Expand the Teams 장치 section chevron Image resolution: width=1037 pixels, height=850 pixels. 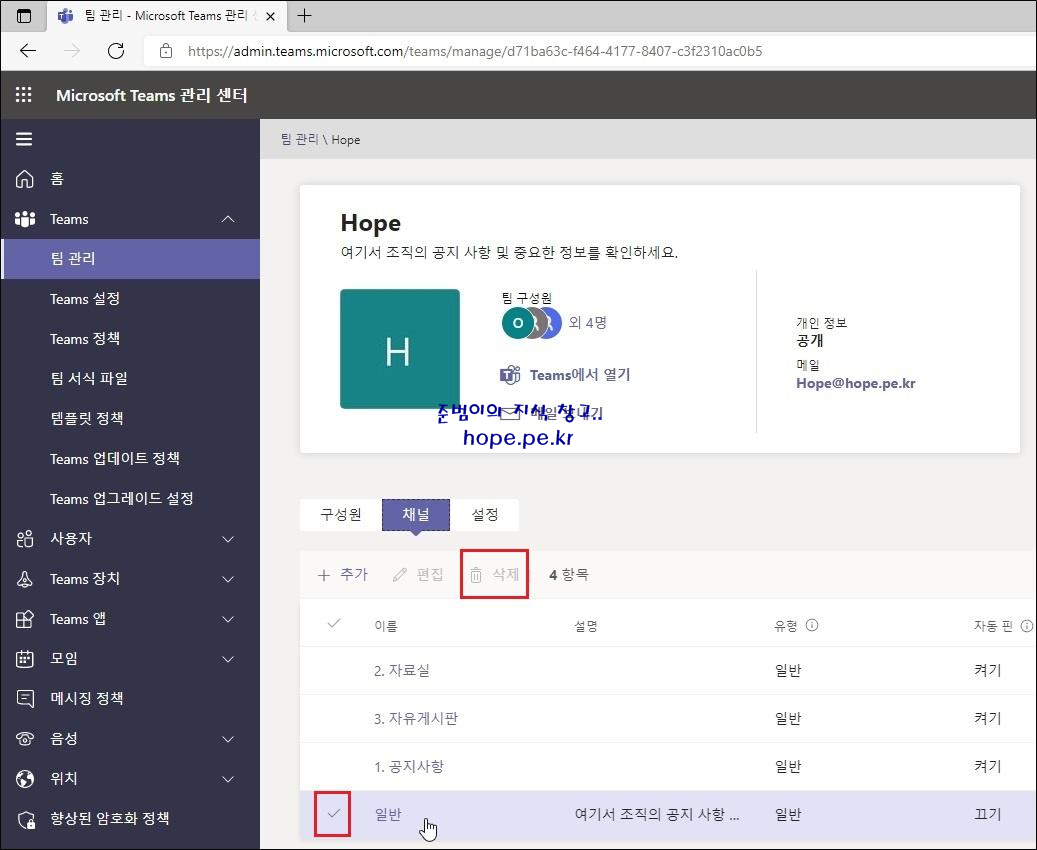(x=228, y=579)
